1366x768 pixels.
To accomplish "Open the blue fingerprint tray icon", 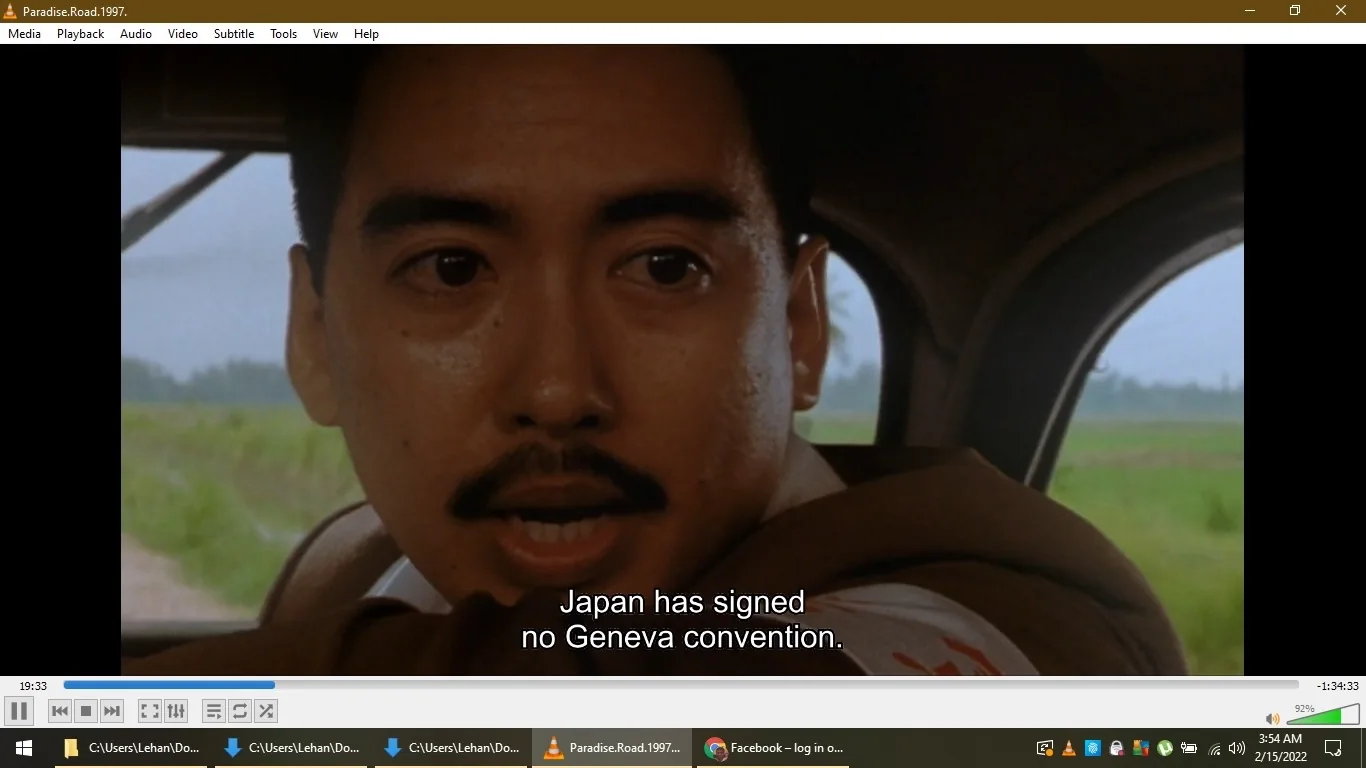I will [1093, 748].
